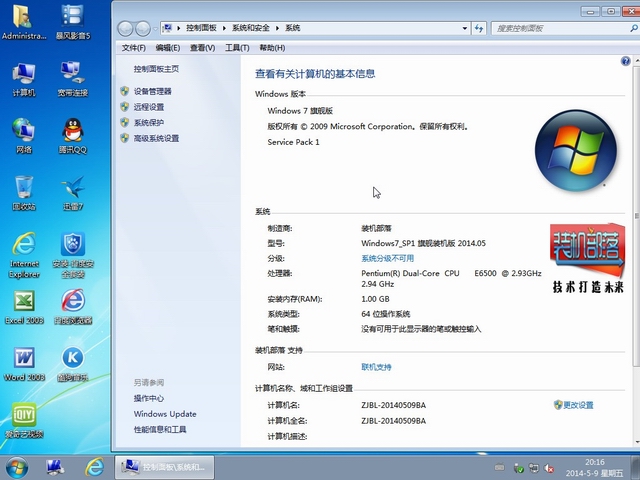Launch Word 2003 from the desktop
This screenshot has width=640, height=480.
(24, 364)
